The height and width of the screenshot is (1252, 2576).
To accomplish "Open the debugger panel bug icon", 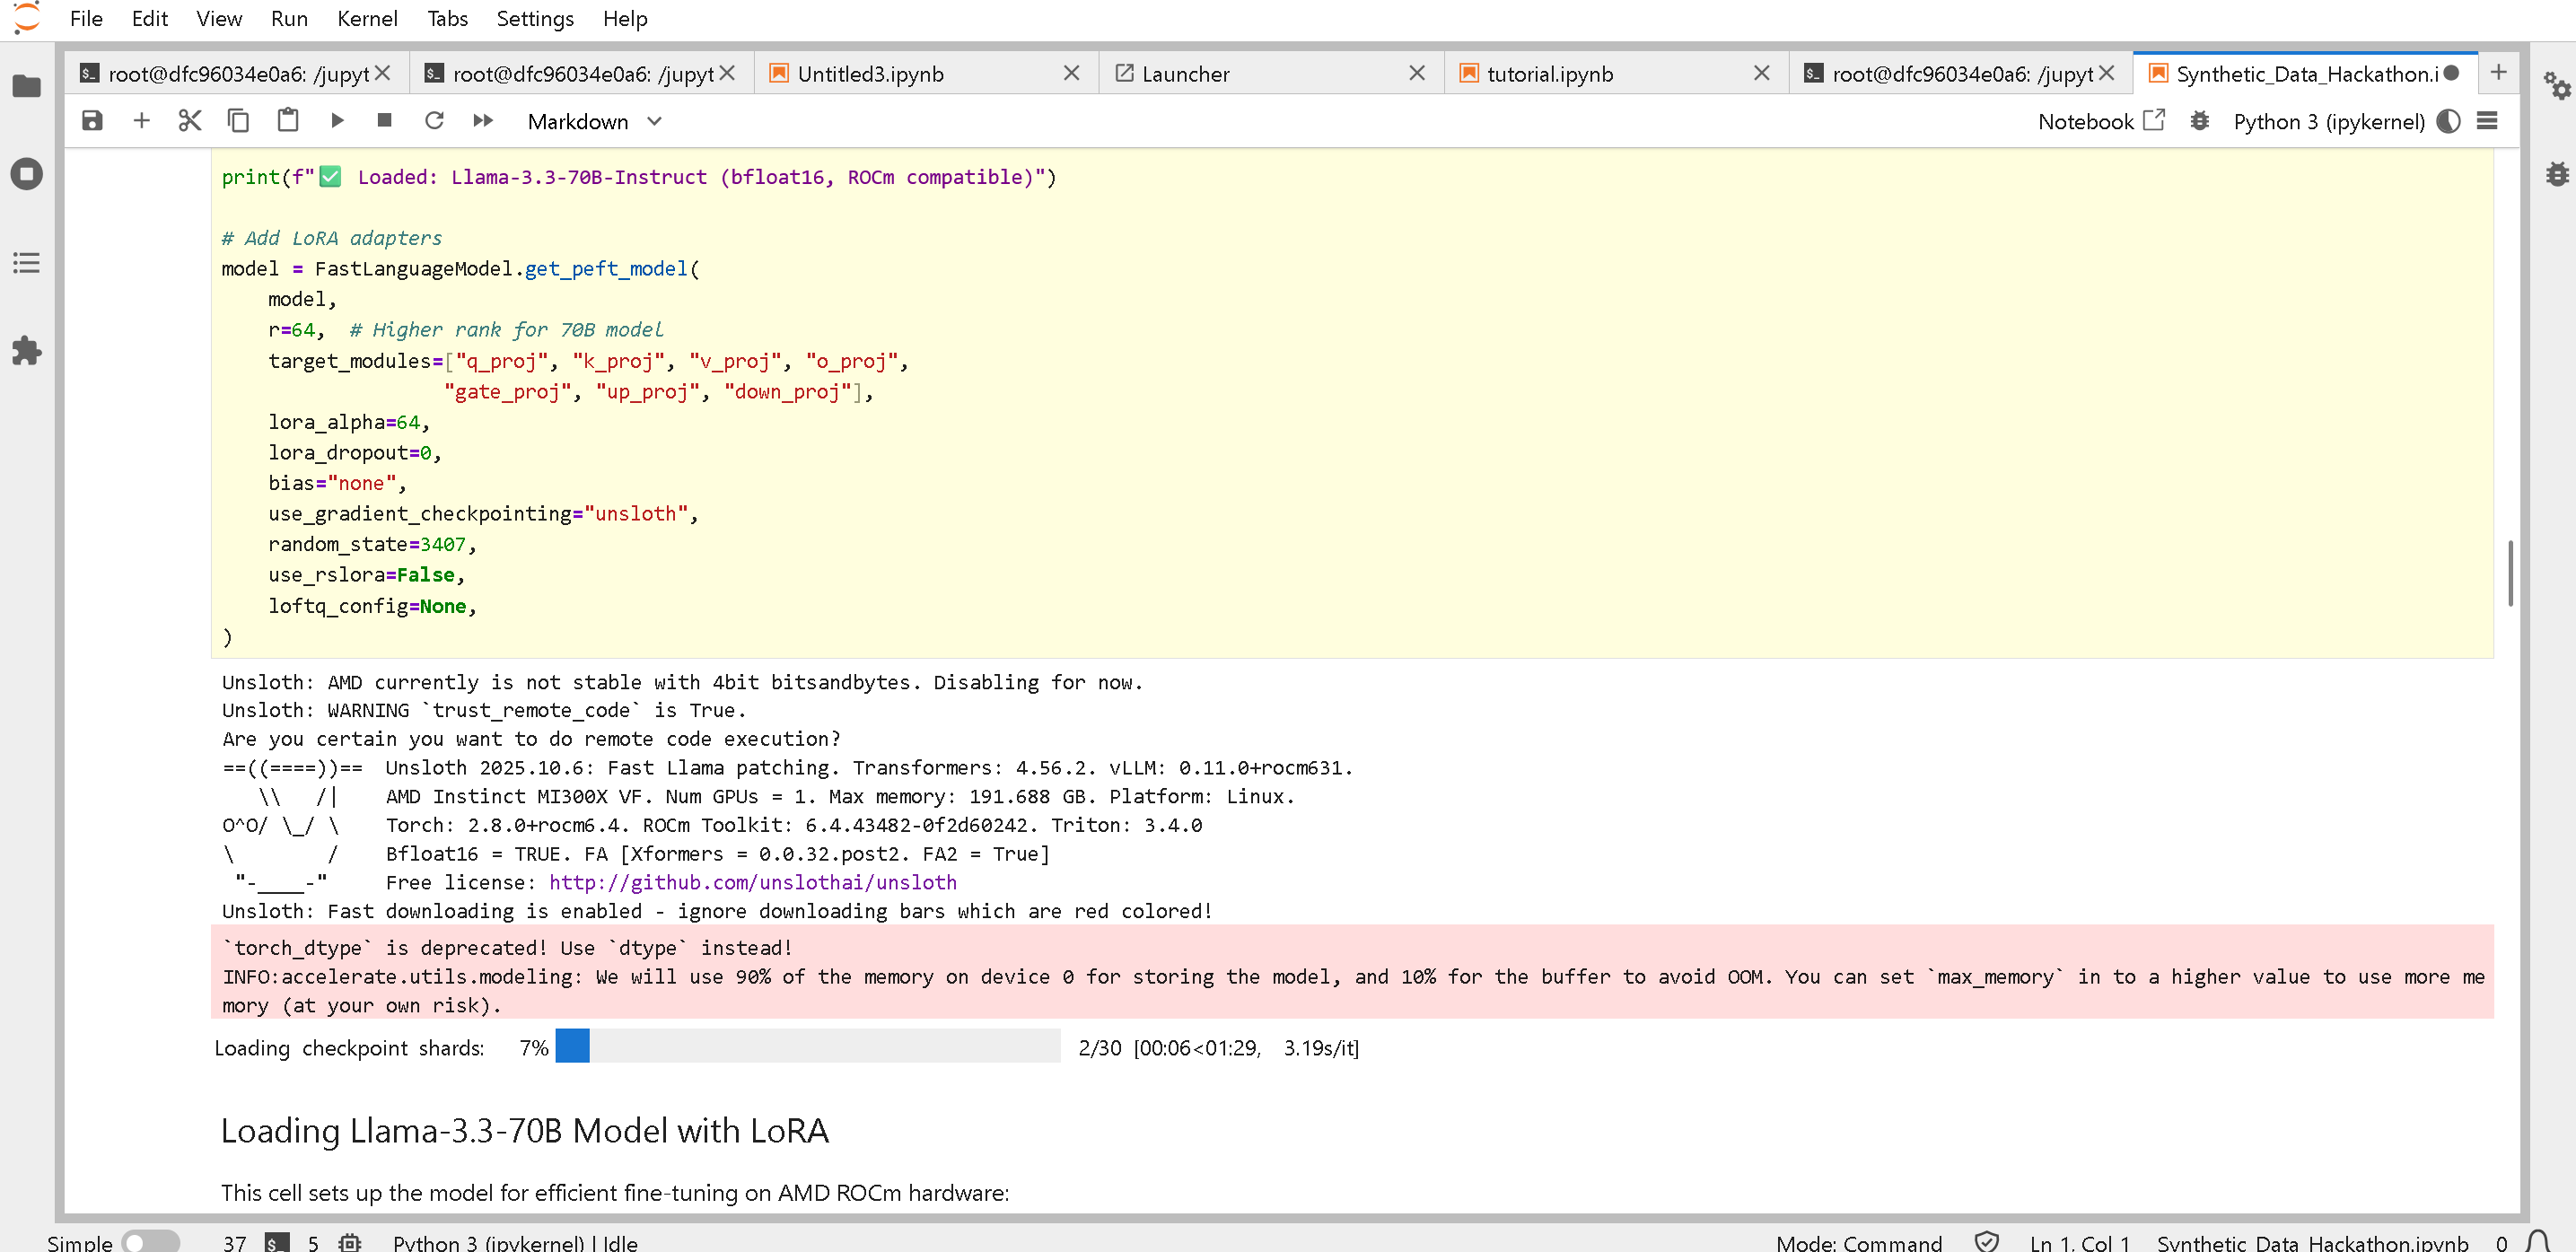I will (2556, 175).
